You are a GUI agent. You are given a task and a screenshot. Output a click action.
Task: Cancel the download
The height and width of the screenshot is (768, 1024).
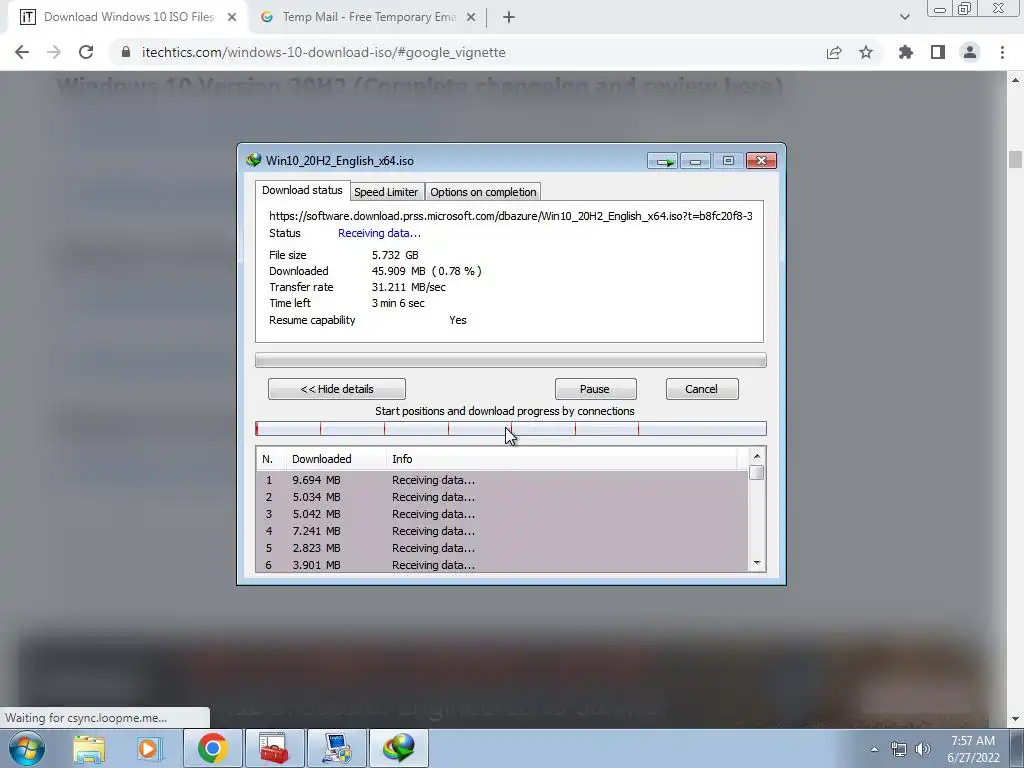point(702,389)
